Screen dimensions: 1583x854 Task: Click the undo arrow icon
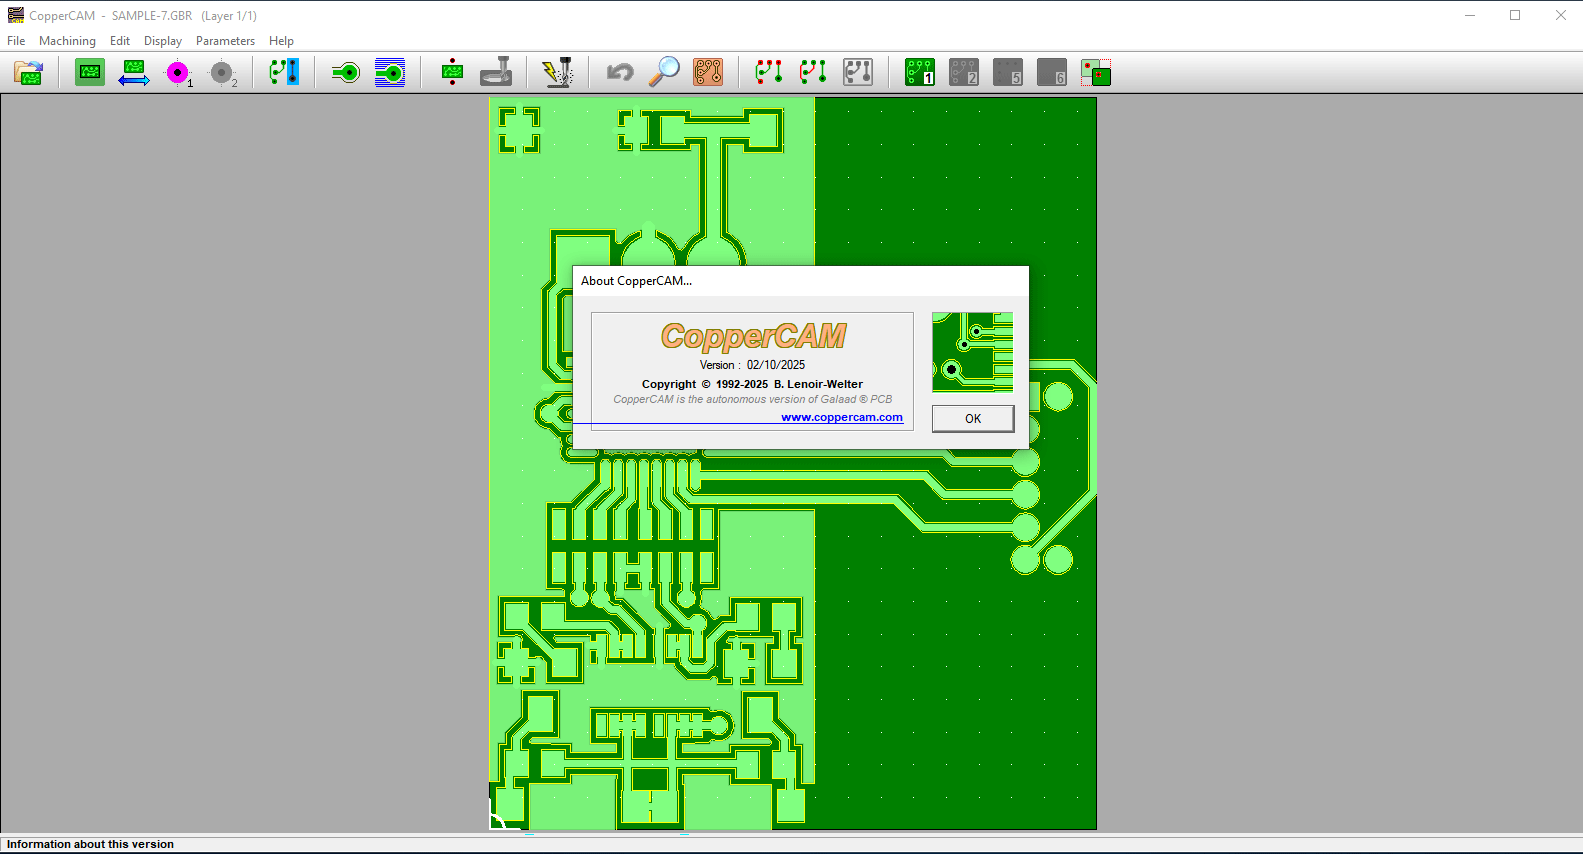point(620,73)
